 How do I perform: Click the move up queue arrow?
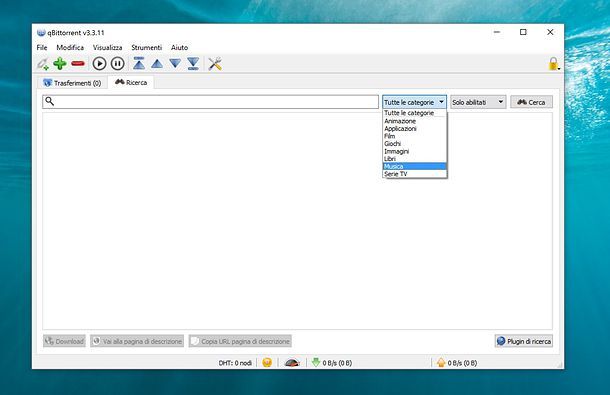pos(157,63)
